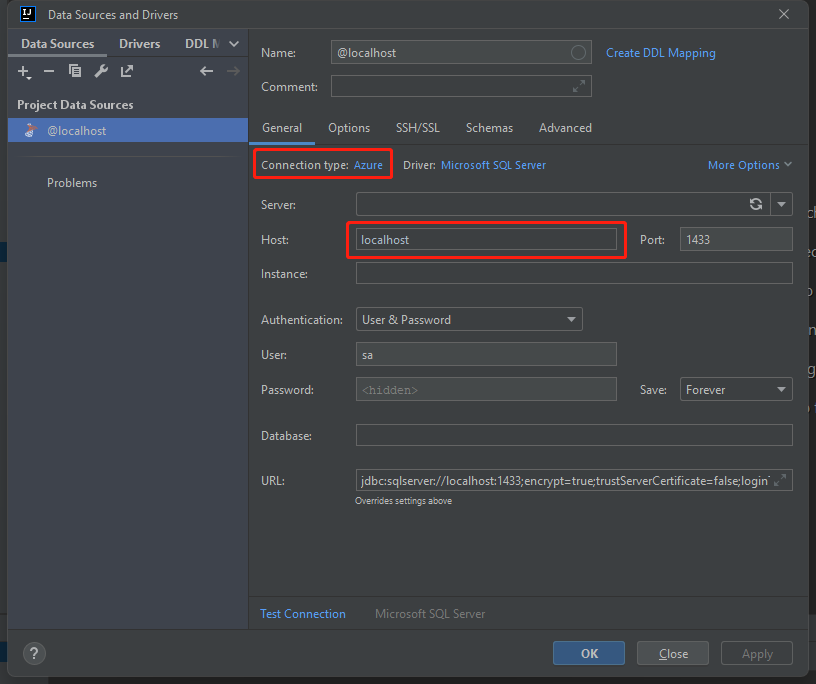Open the Save password duration dropdown
The height and width of the screenshot is (684, 816).
tap(736, 389)
